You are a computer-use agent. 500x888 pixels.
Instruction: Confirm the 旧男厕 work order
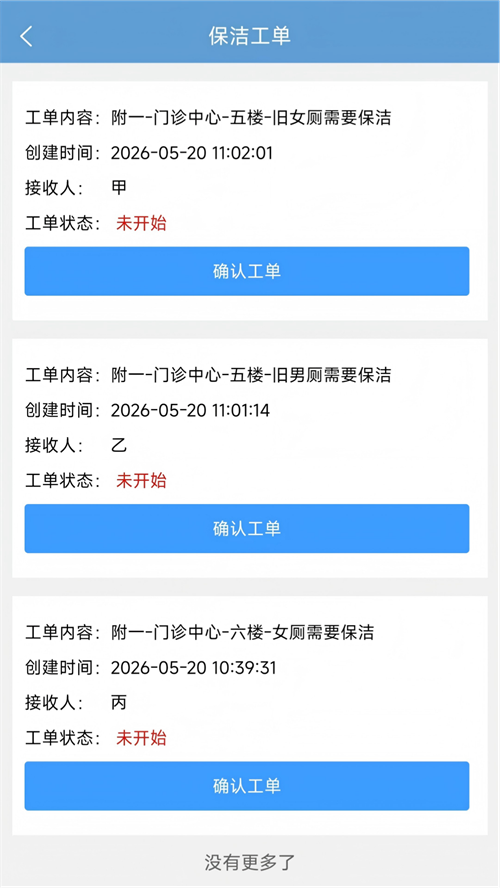pos(246,528)
